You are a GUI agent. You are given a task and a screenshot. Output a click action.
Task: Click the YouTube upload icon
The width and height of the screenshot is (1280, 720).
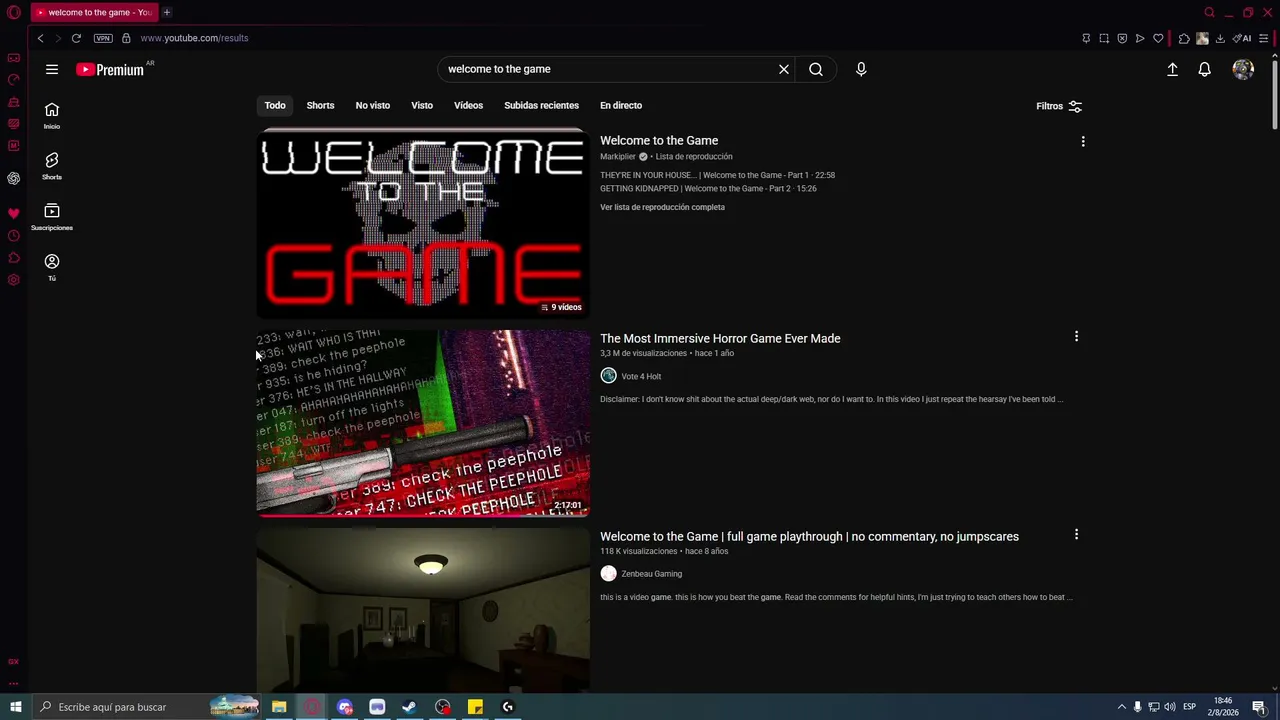click(x=1172, y=69)
